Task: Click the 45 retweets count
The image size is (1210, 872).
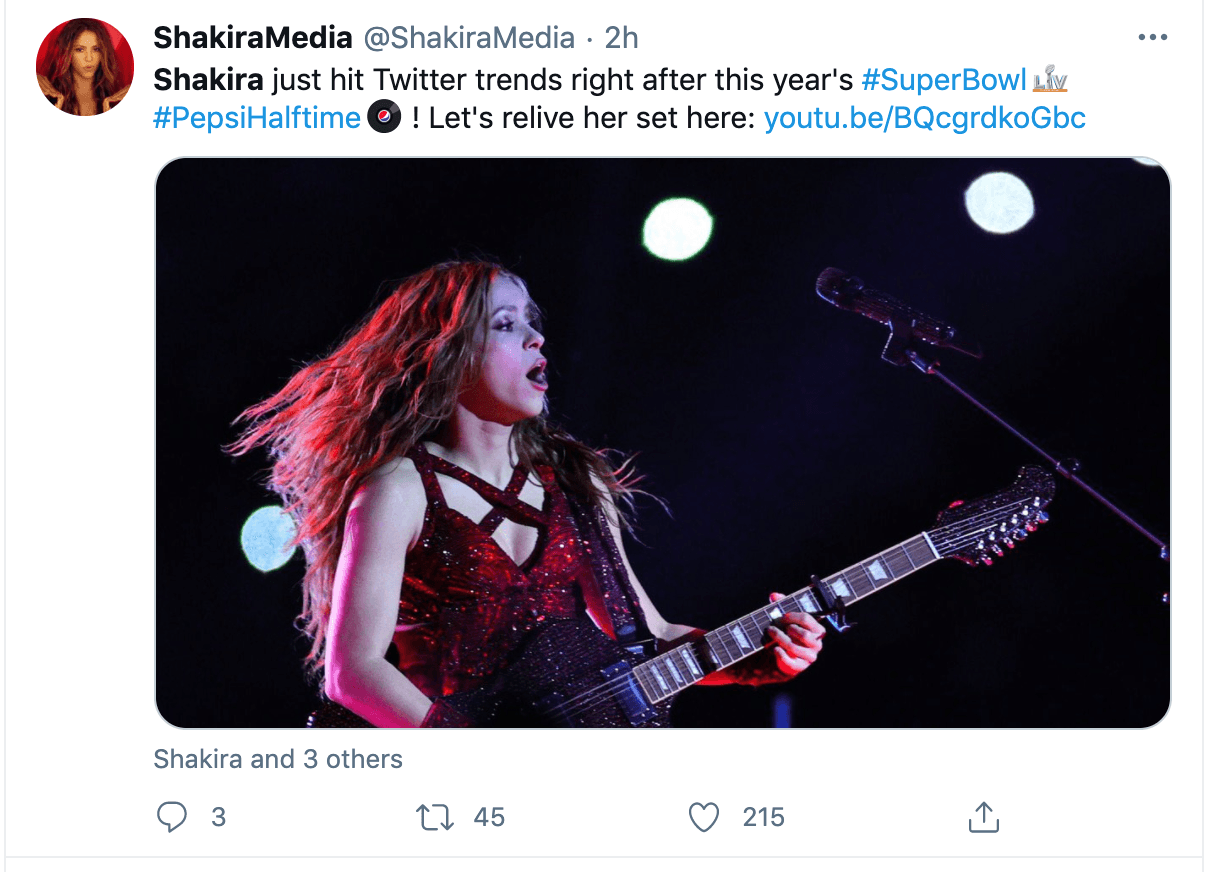Action: point(487,817)
